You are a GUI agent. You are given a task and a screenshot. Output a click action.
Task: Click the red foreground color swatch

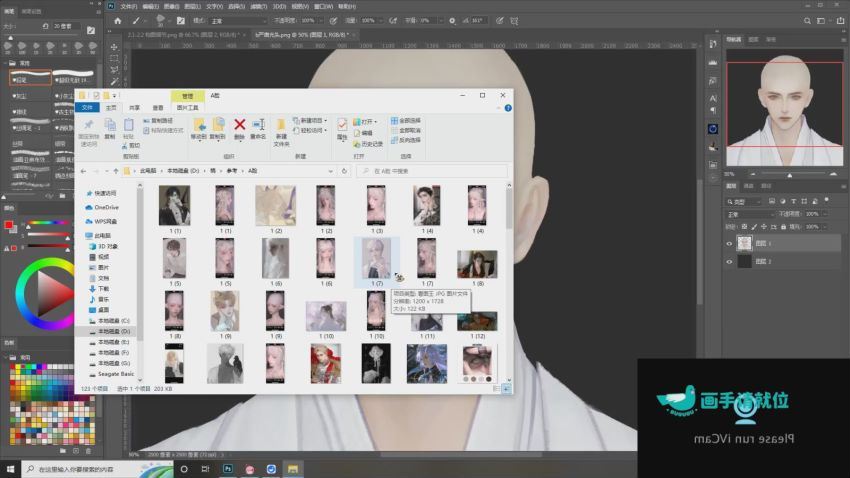click(x=8, y=225)
